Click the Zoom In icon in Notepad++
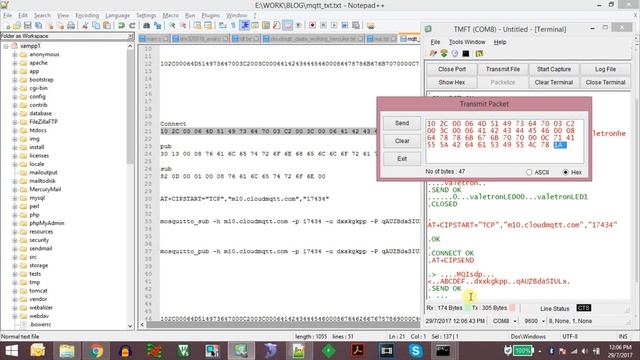640x360 pixels. (x=172, y=25)
